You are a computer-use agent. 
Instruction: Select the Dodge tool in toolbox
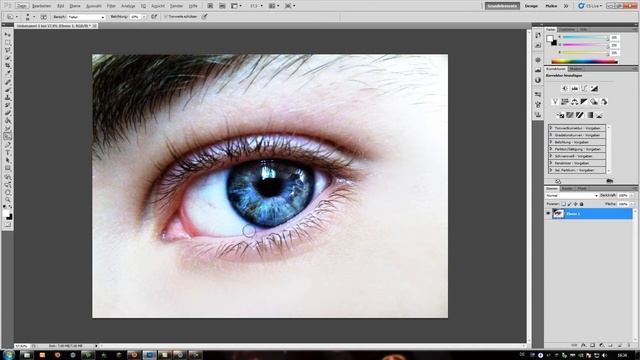[x=8, y=136]
